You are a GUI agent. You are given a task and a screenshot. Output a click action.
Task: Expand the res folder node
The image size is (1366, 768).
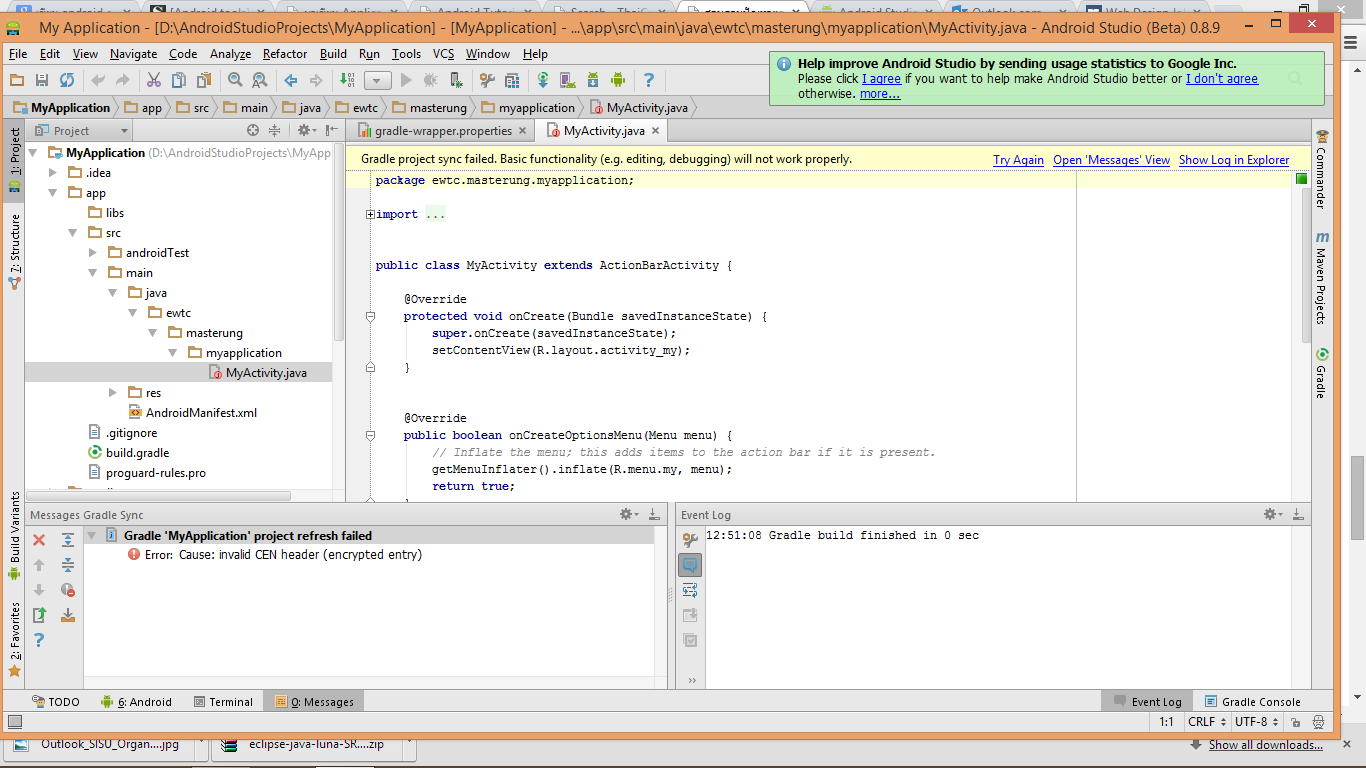click(x=113, y=393)
